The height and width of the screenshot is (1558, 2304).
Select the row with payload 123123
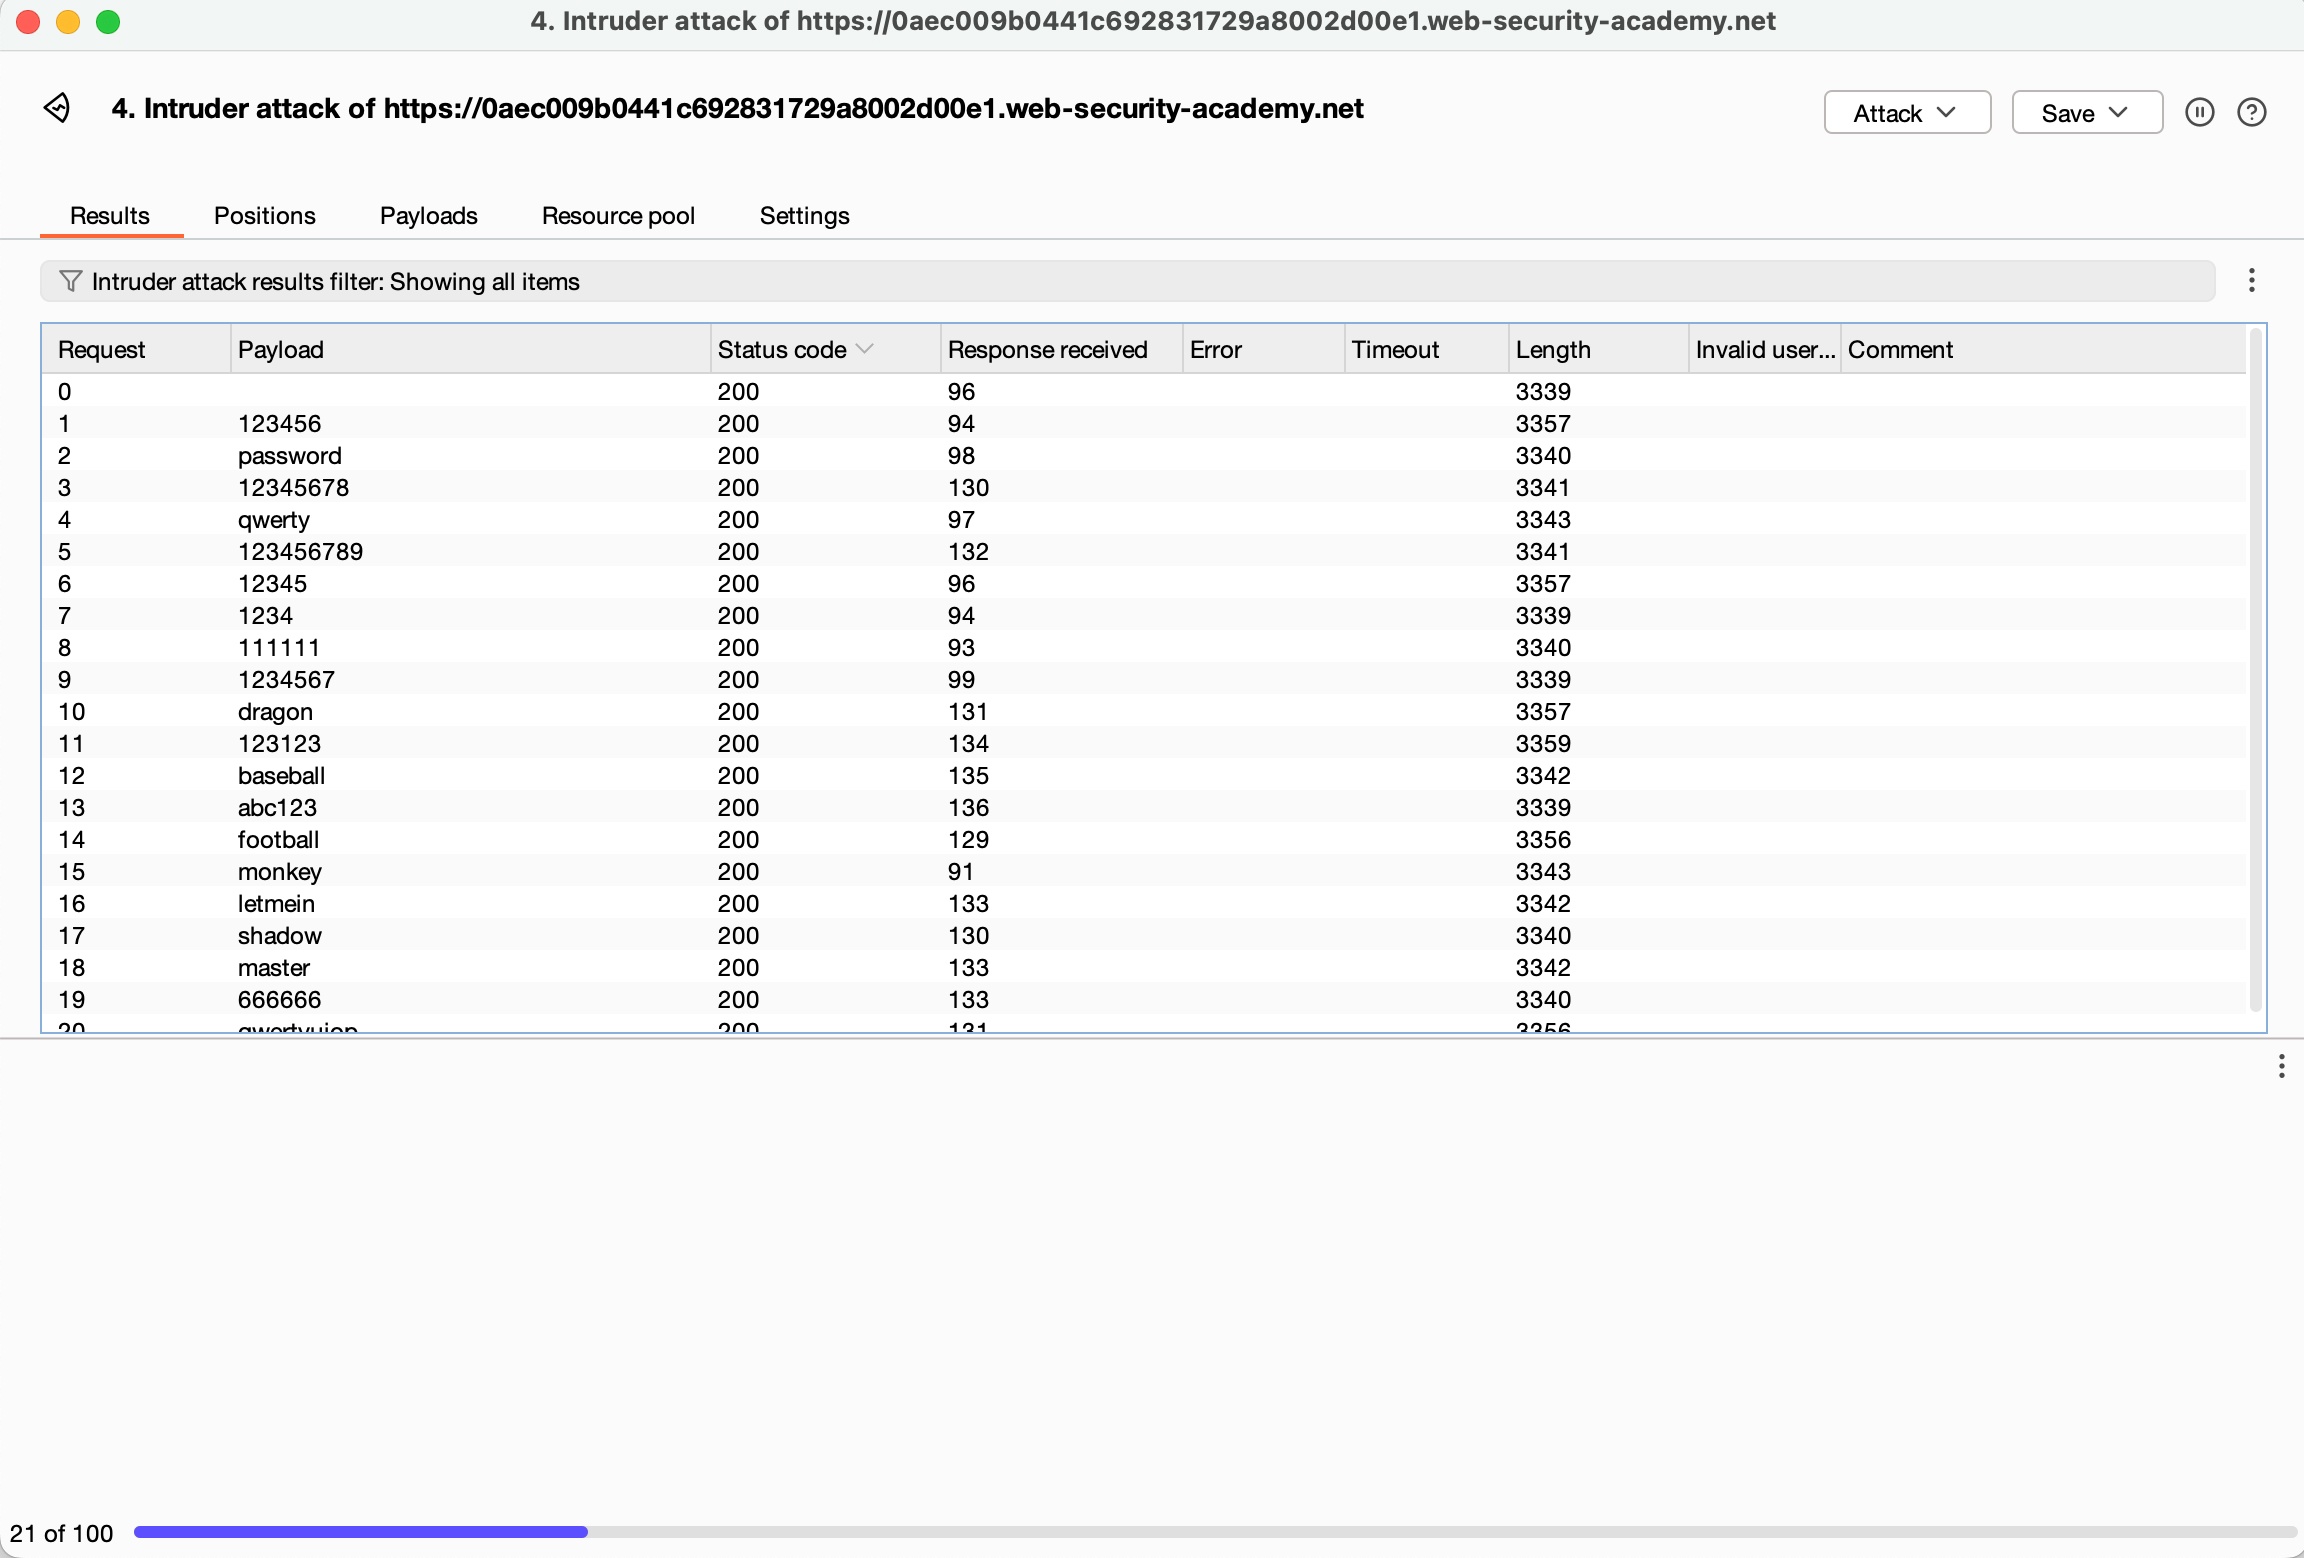[x=1144, y=744]
